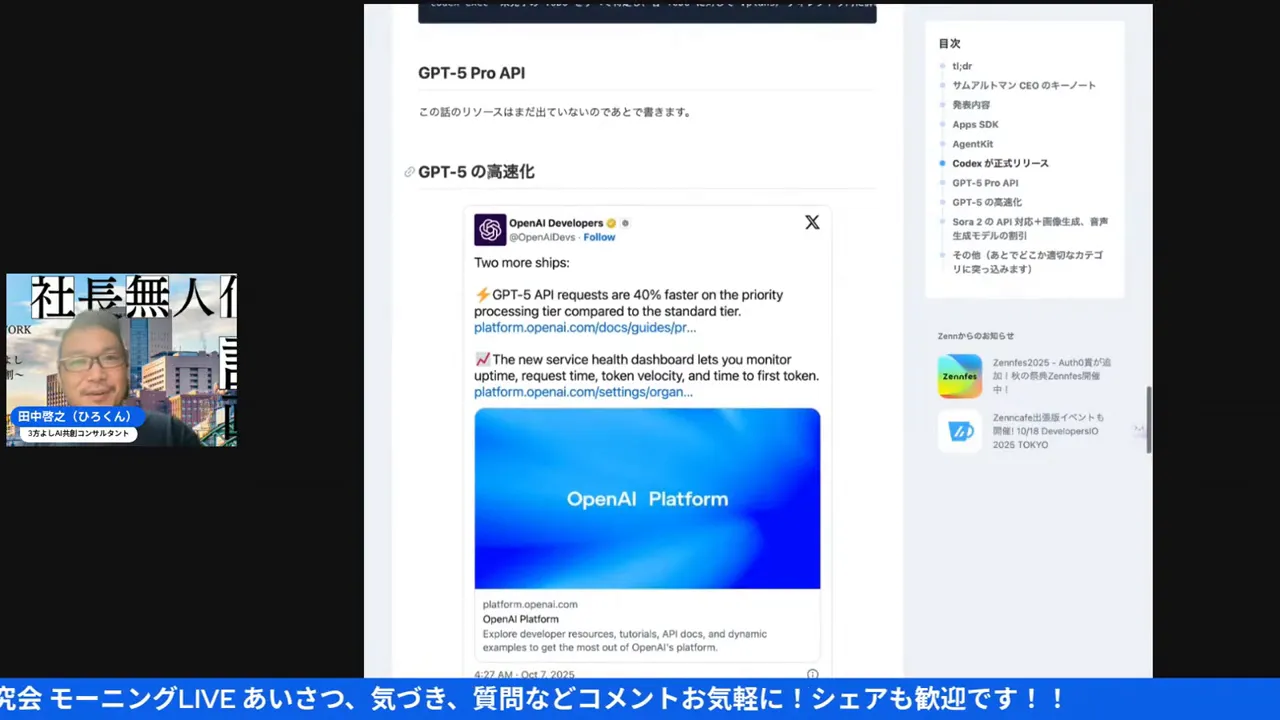Click the post timestamp 4:27 AM · Oct 7, 2025
This screenshot has width=1280, height=720.
tap(522, 674)
